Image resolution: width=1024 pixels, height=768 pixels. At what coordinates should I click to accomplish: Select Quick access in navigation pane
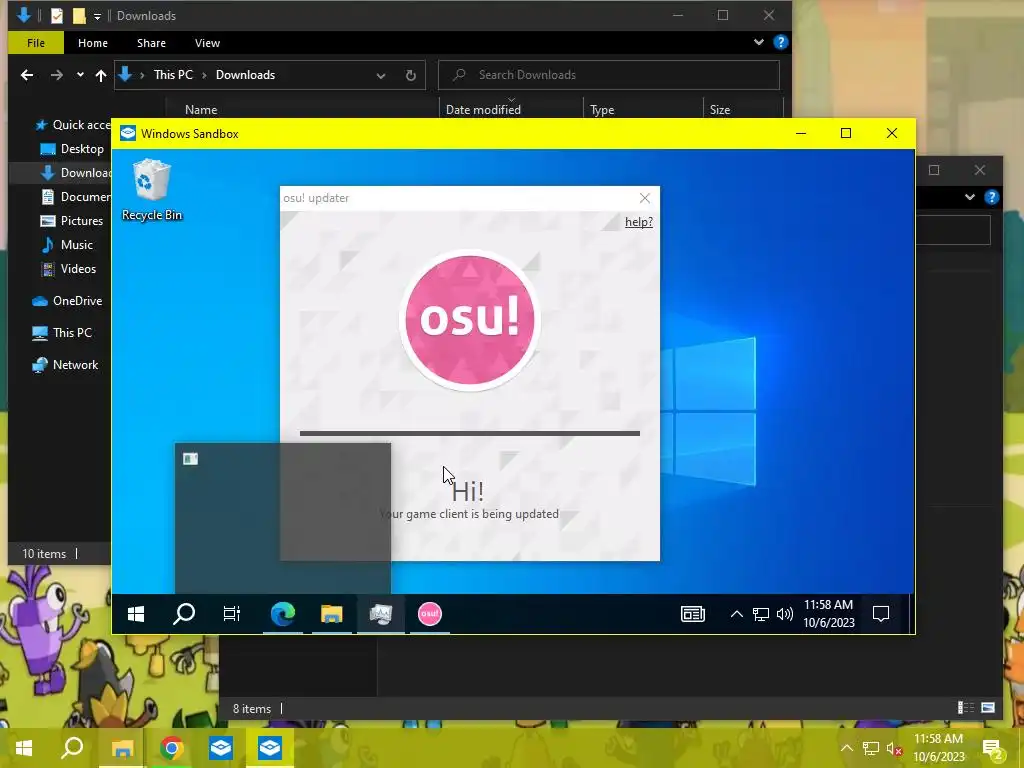point(73,125)
